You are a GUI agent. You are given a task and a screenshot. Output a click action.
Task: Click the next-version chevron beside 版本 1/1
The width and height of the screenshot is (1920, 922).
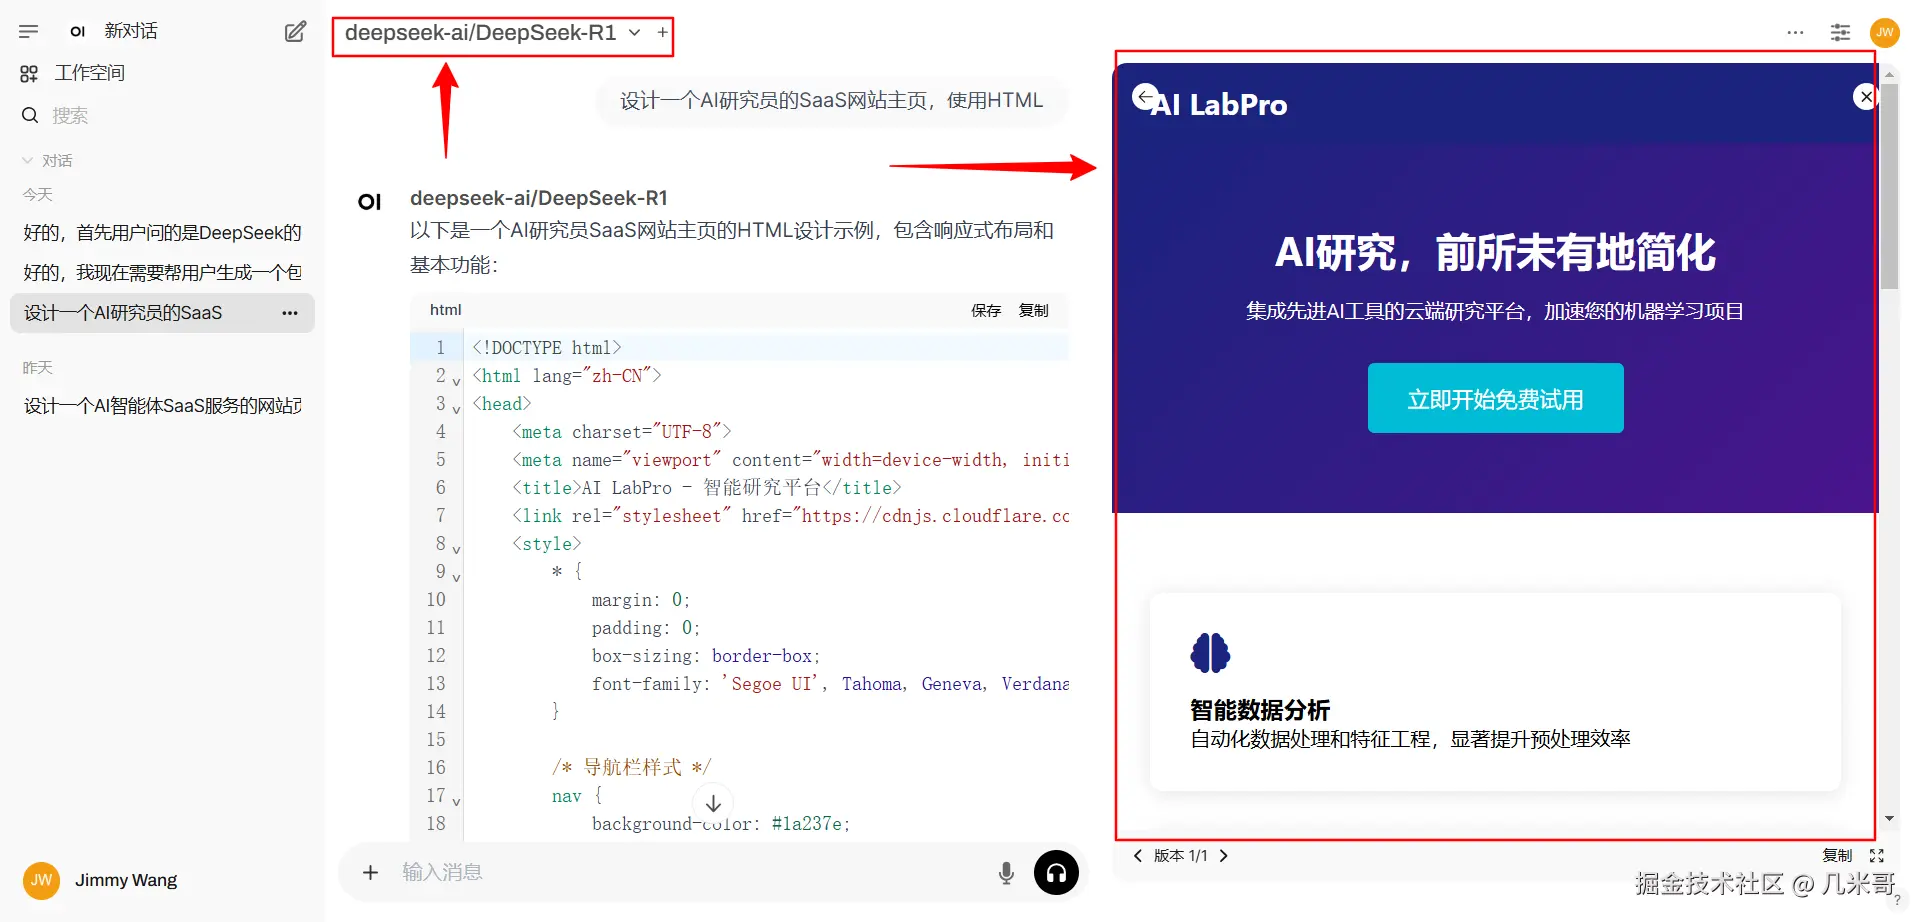pyautogui.click(x=1224, y=856)
